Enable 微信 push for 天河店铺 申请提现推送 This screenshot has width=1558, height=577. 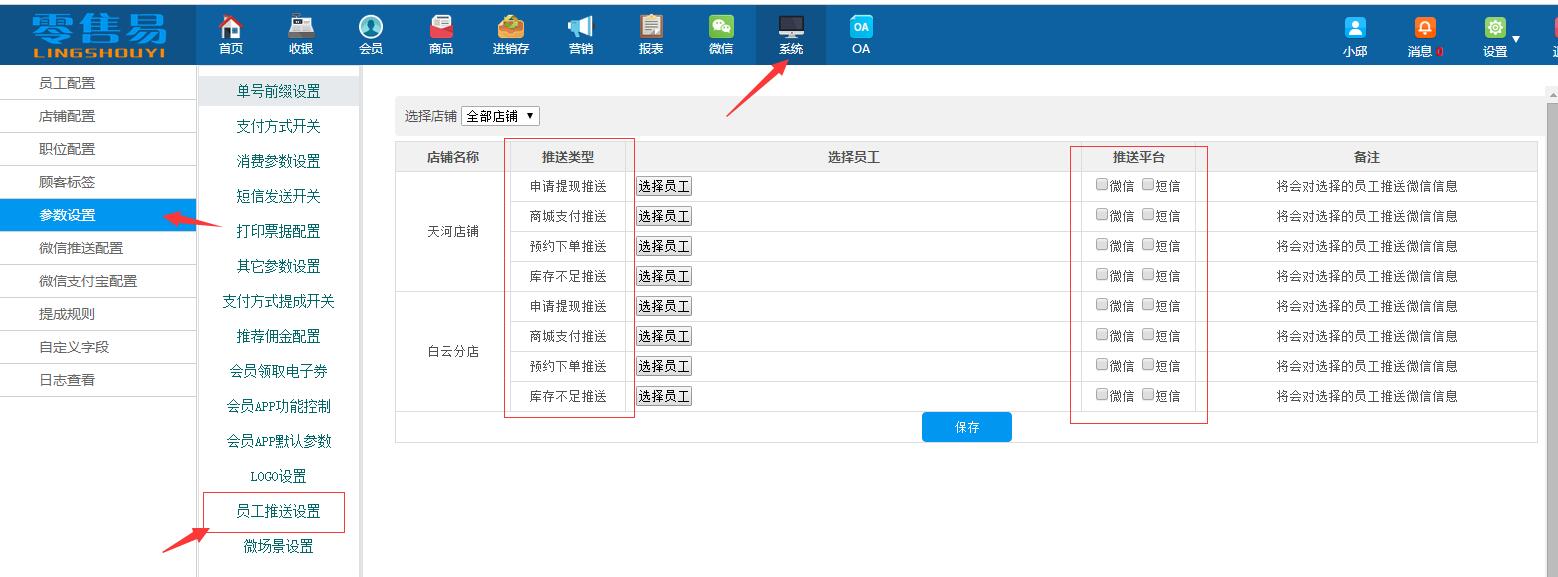(x=1100, y=186)
